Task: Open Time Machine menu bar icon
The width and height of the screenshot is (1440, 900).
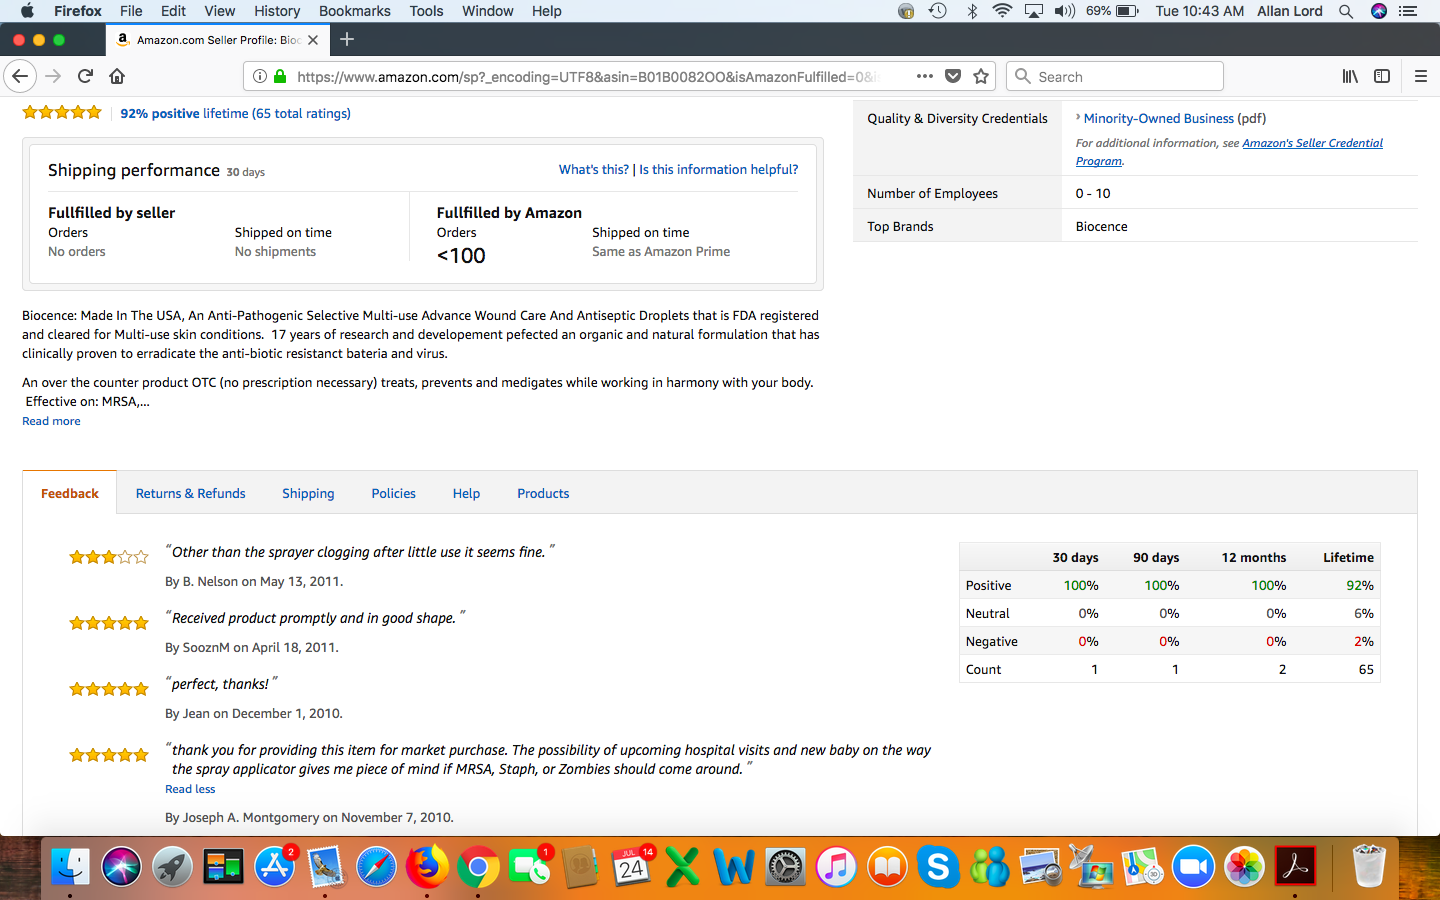Action: tap(938, 11)
